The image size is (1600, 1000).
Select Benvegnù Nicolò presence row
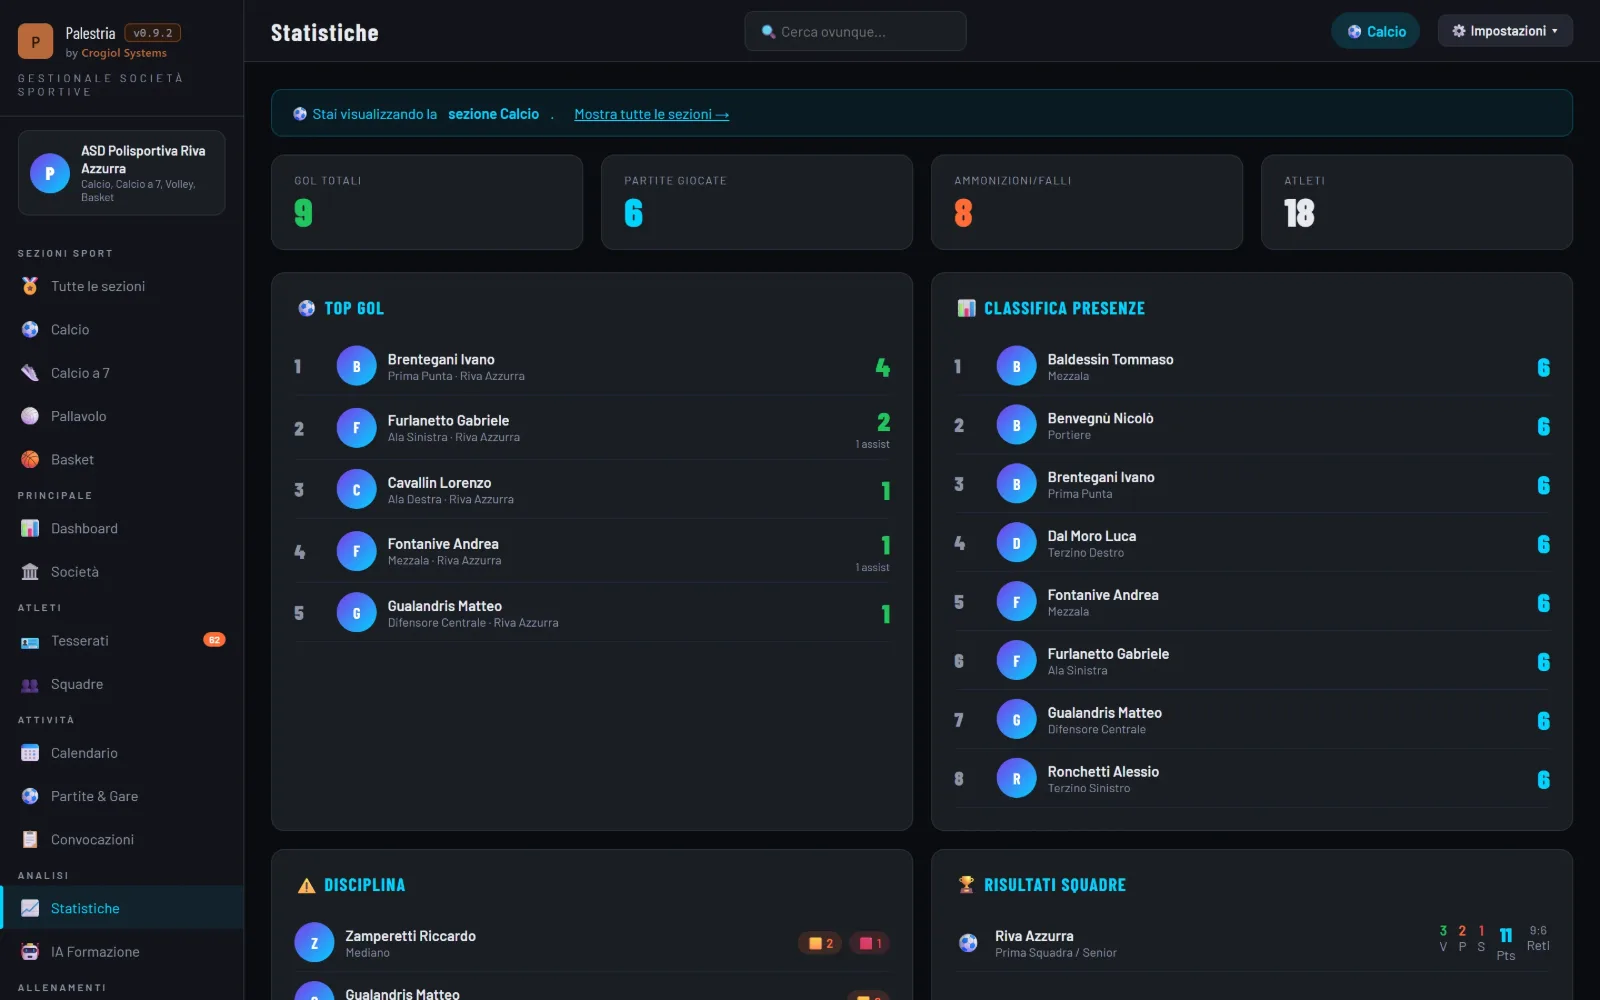tap(1252, 426)
